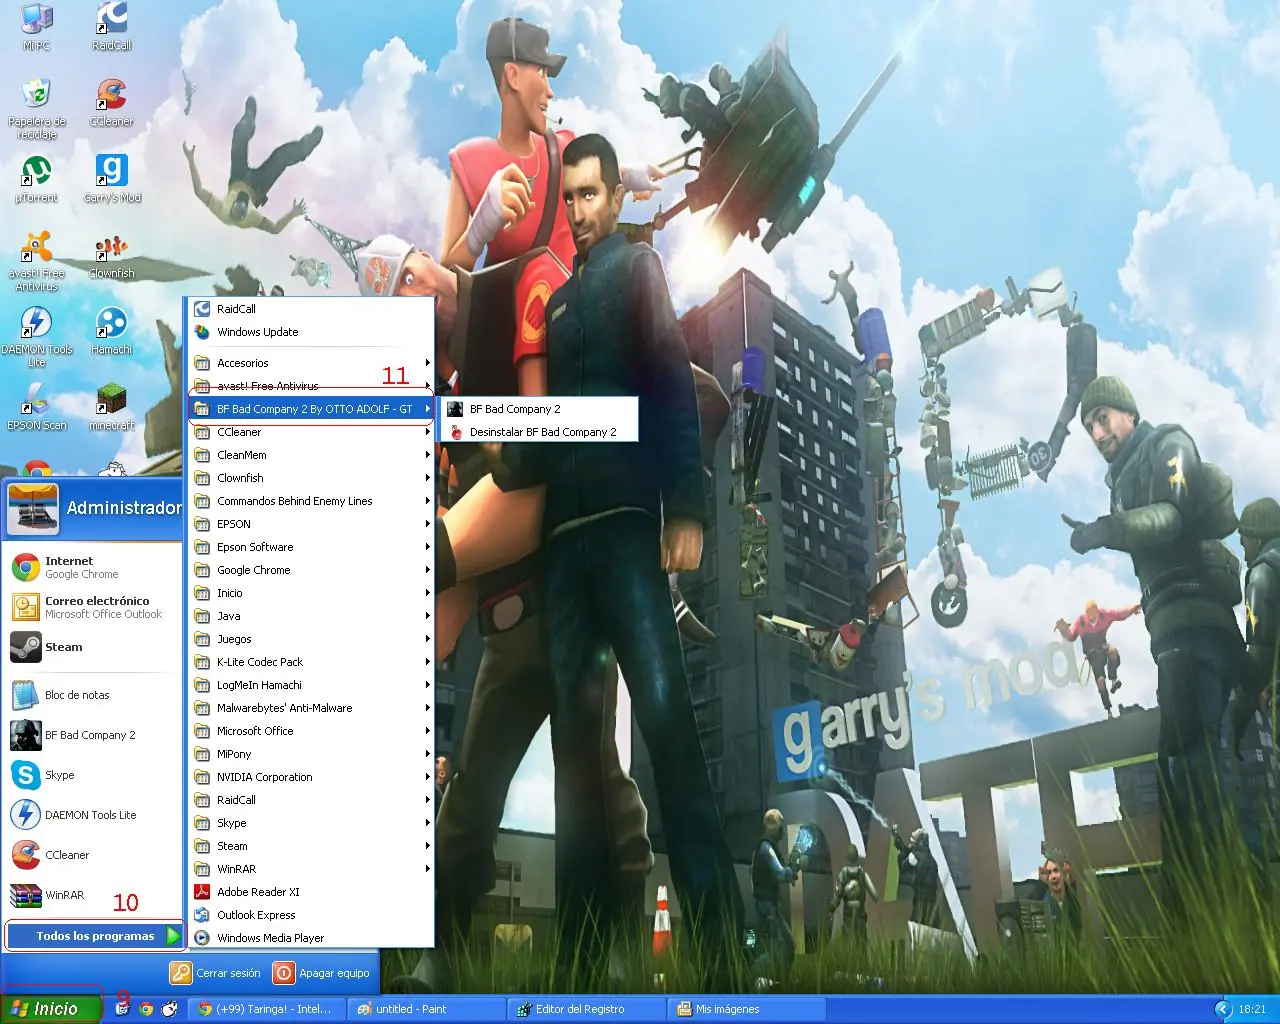The image size is (1280, 1024).
Task: Expand the Clownfish program folder
Action: (x=311, y=478)
